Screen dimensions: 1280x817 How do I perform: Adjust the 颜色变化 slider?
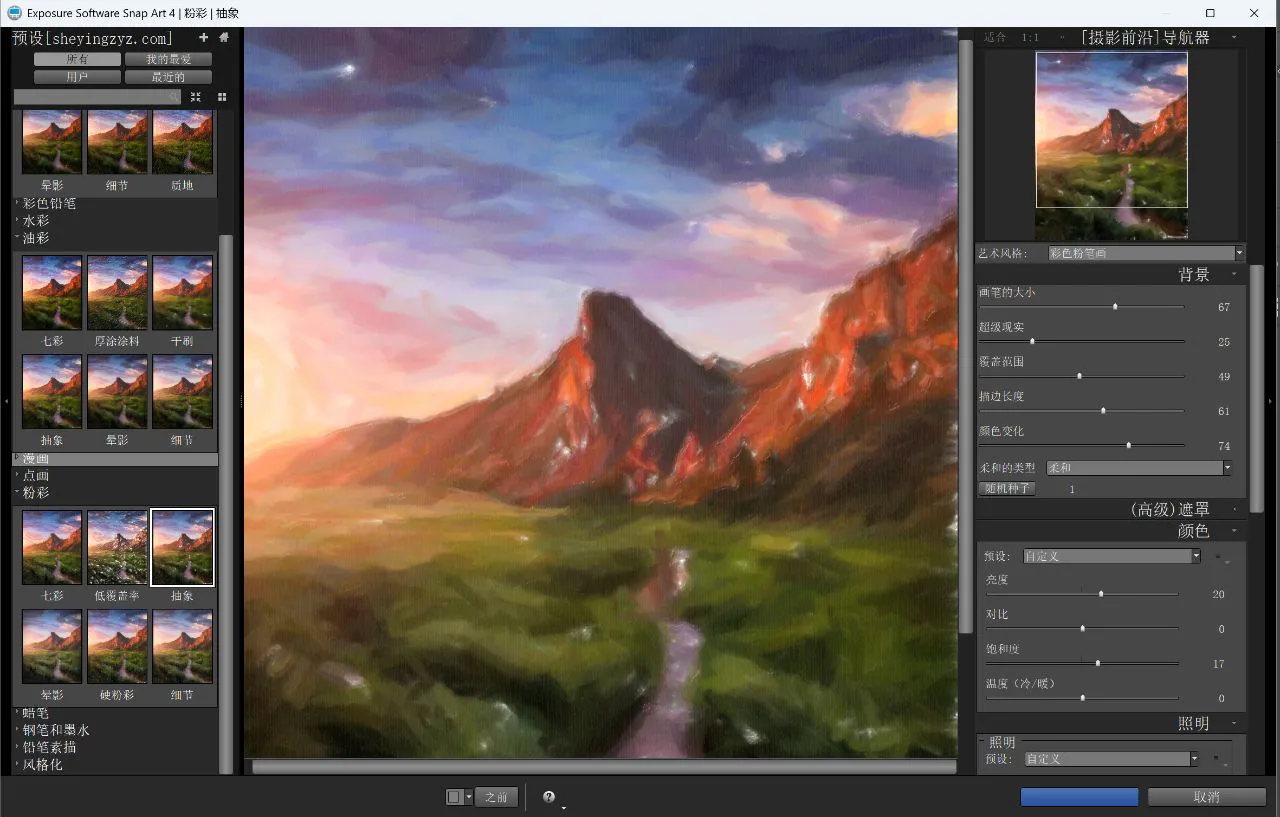(x=1081, y=445)
